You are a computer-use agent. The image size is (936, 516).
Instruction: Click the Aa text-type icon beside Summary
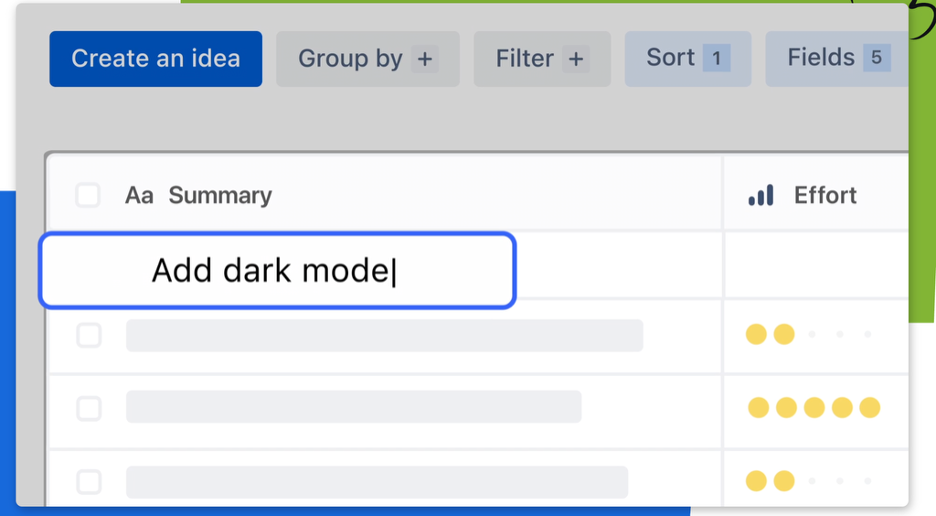[x=139, y=195]
